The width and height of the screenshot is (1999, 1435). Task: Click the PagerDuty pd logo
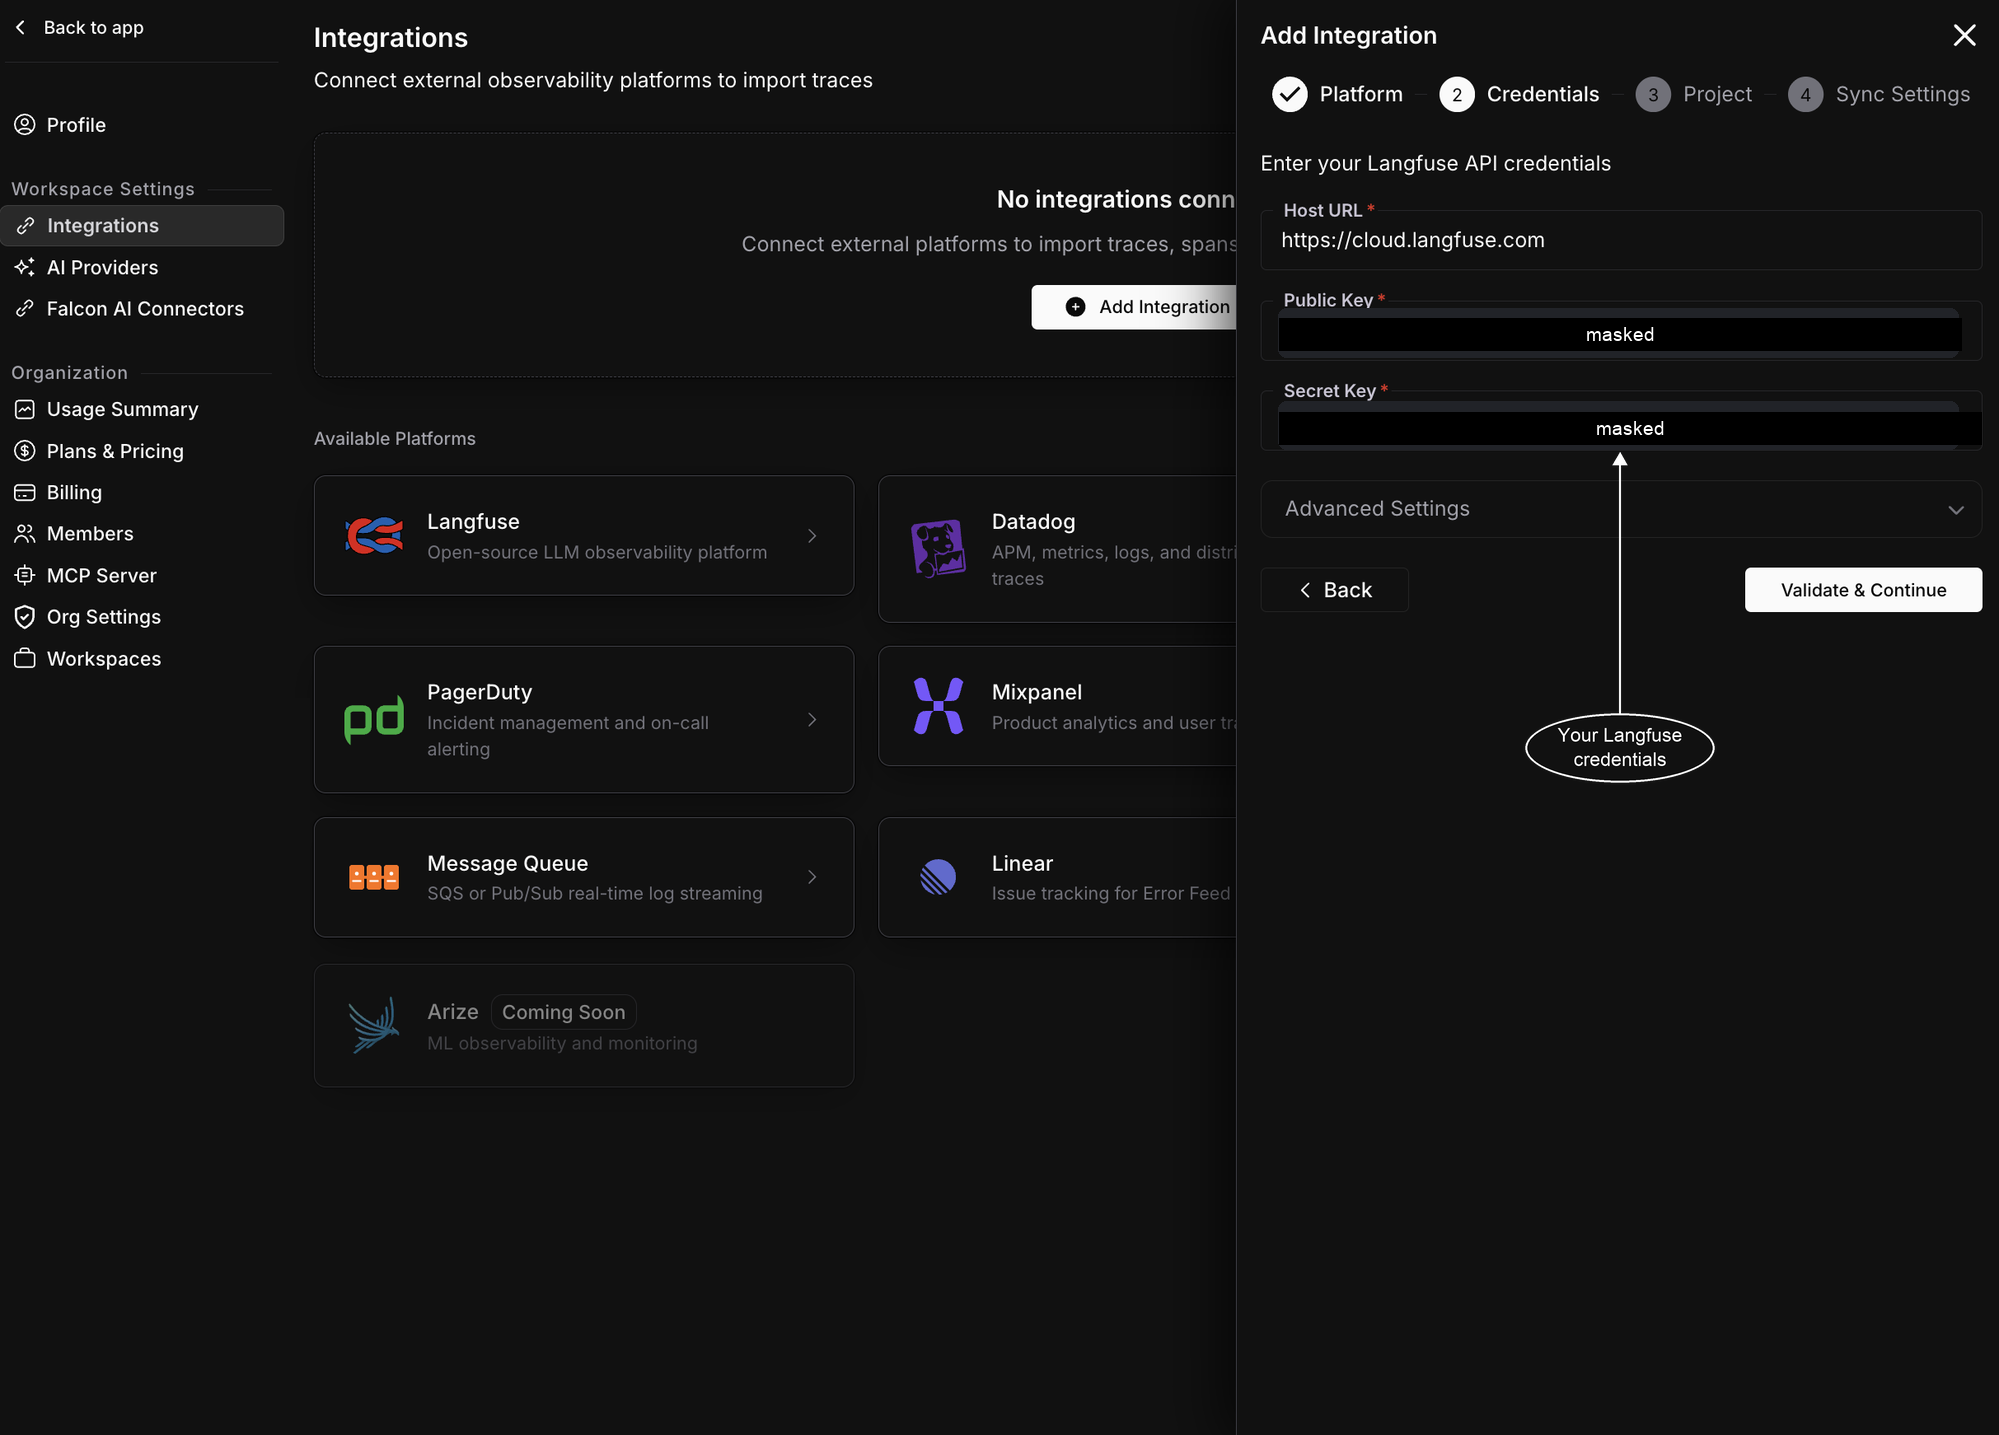tap(374, 720)
